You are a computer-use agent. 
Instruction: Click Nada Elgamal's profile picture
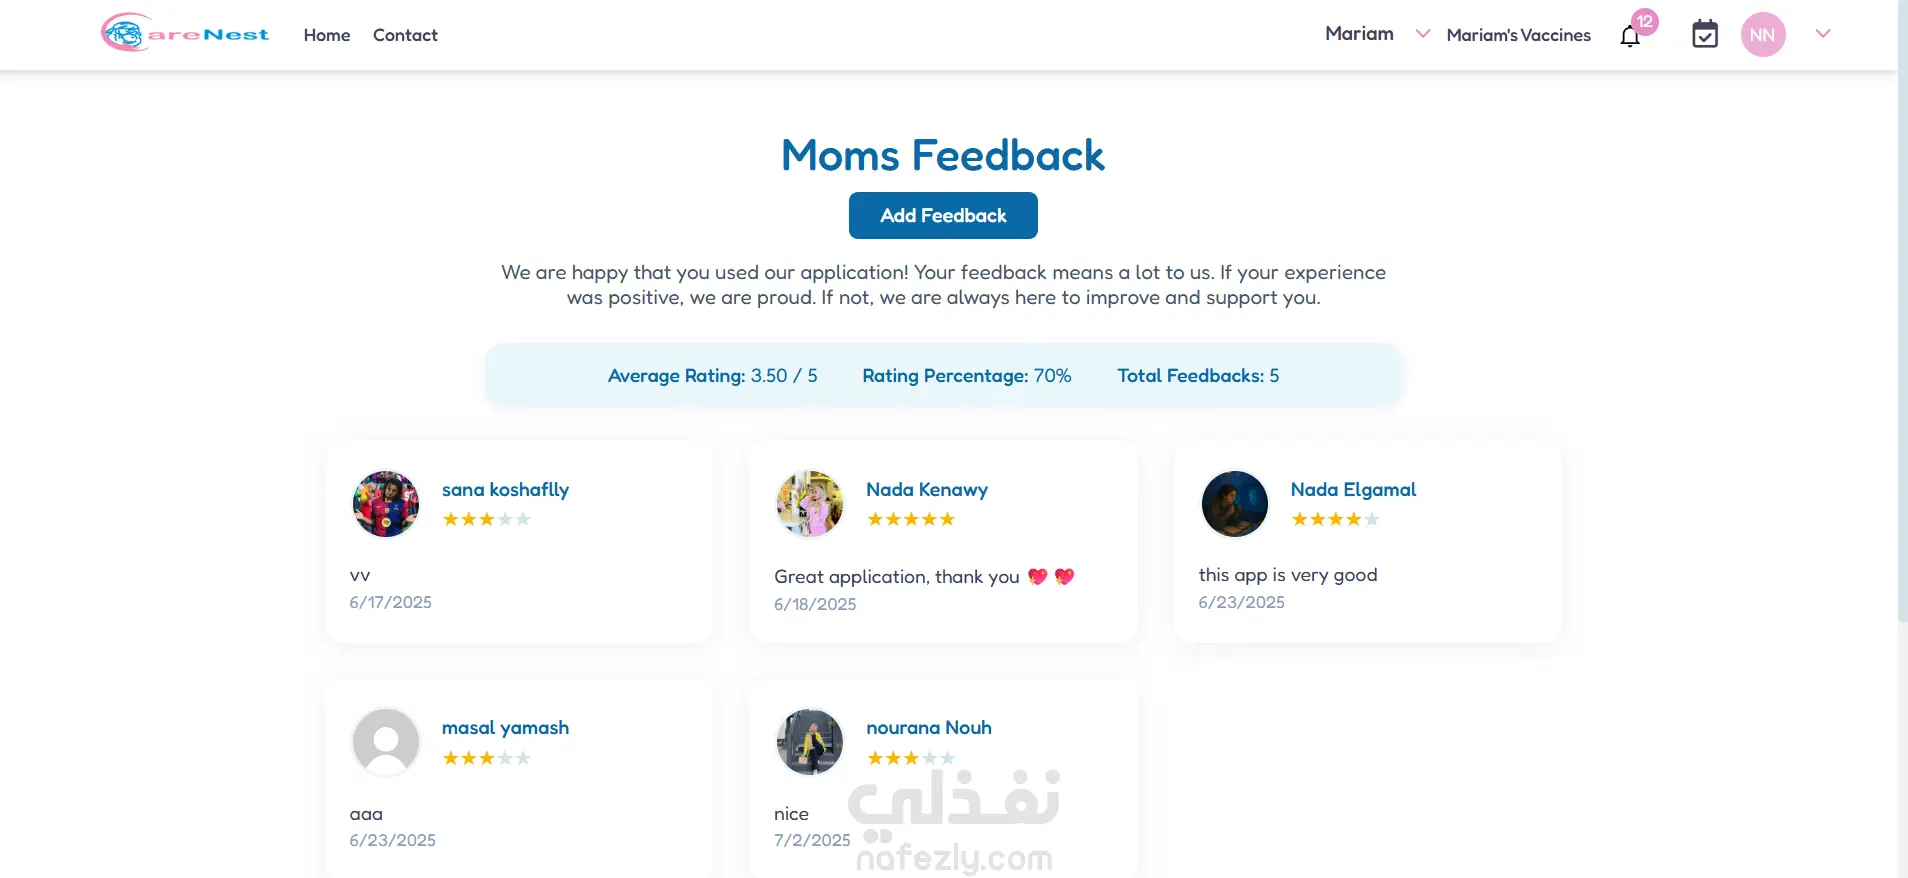click(x=1234, y=504)
